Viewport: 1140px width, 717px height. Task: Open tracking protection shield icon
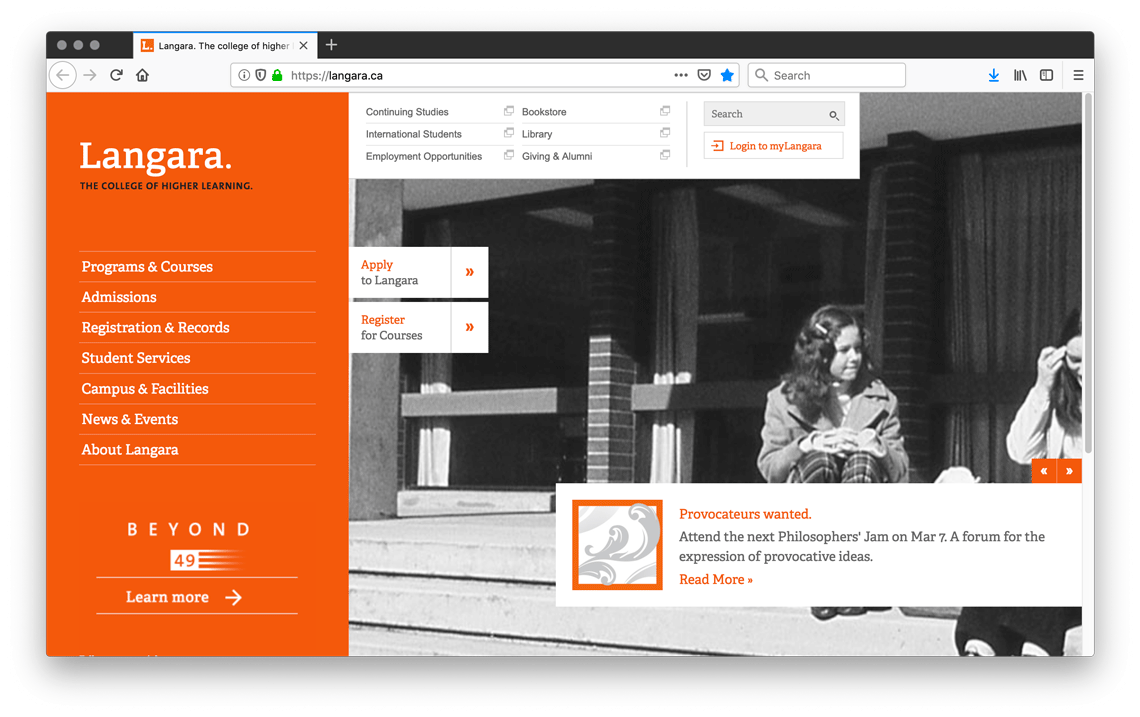(x=260, y=75)
